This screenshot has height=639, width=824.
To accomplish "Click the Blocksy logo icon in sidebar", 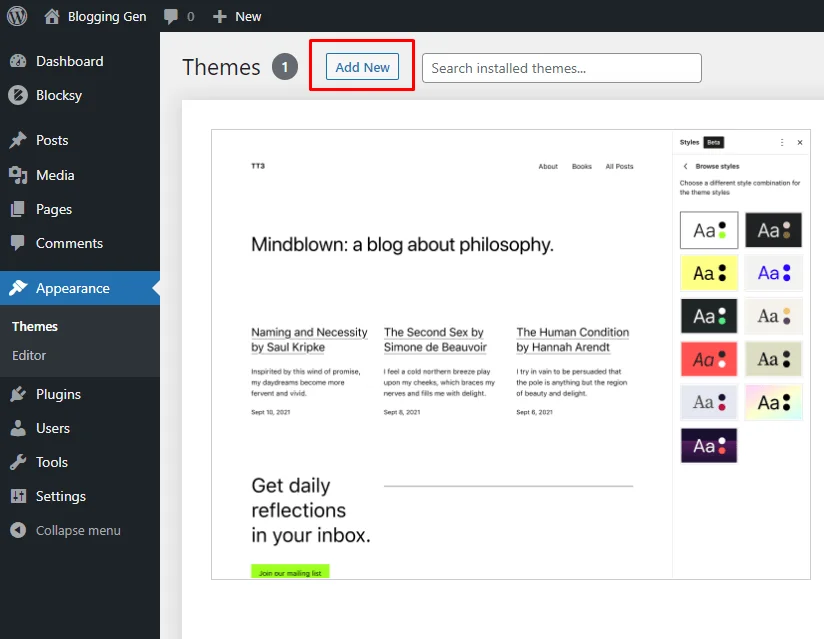I will coord(18,95).
